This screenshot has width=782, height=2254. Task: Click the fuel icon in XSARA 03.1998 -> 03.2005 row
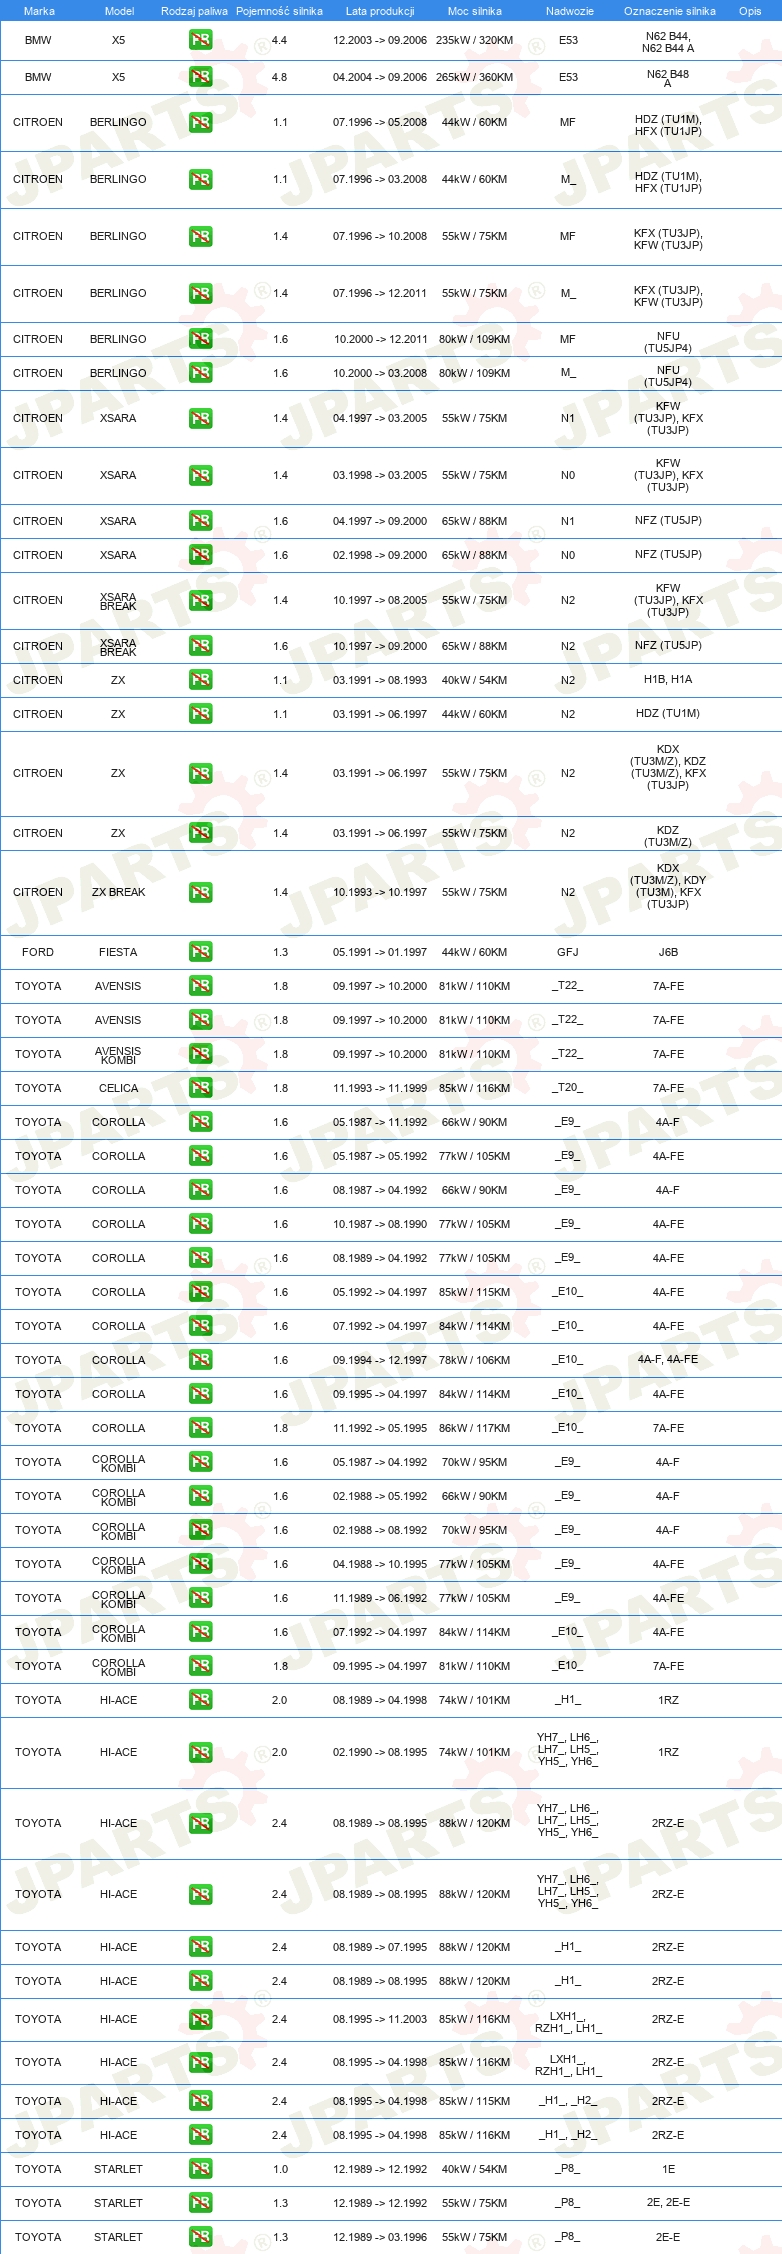200,475
